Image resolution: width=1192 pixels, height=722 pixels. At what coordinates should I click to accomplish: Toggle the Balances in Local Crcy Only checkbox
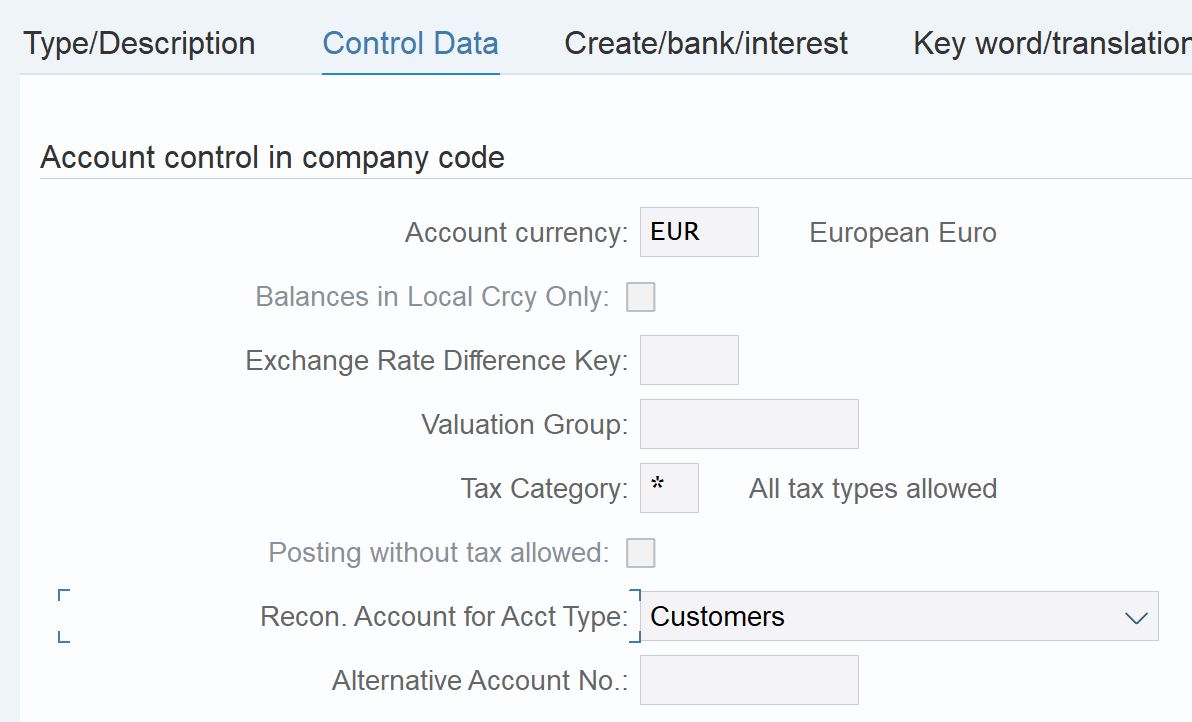(x=640, y=297)
